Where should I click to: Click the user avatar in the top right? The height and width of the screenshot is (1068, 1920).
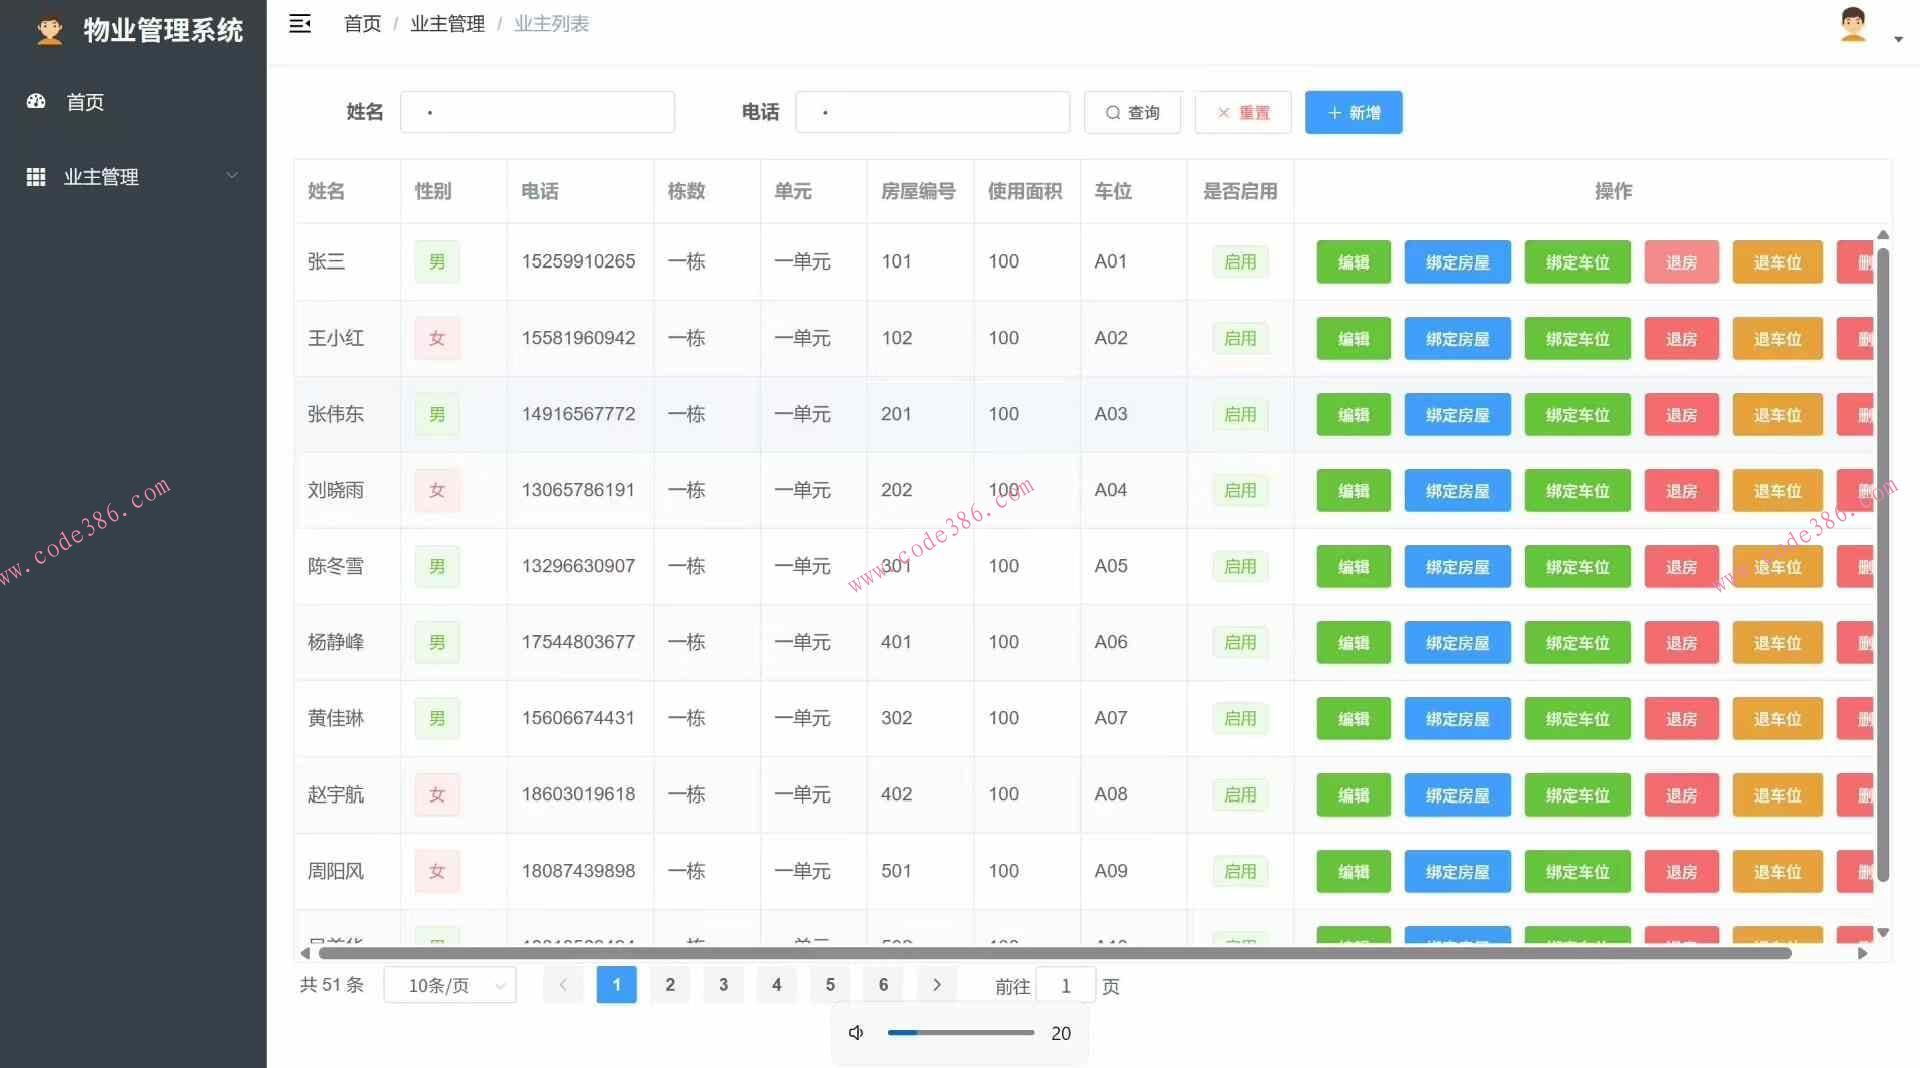pyautogui.click(x=1854, y=25)
